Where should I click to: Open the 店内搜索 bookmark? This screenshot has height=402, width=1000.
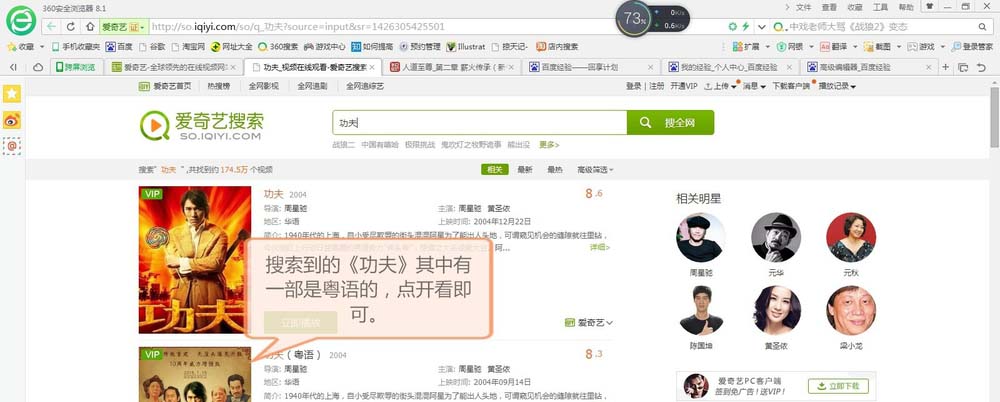click(x=557, y=47)
